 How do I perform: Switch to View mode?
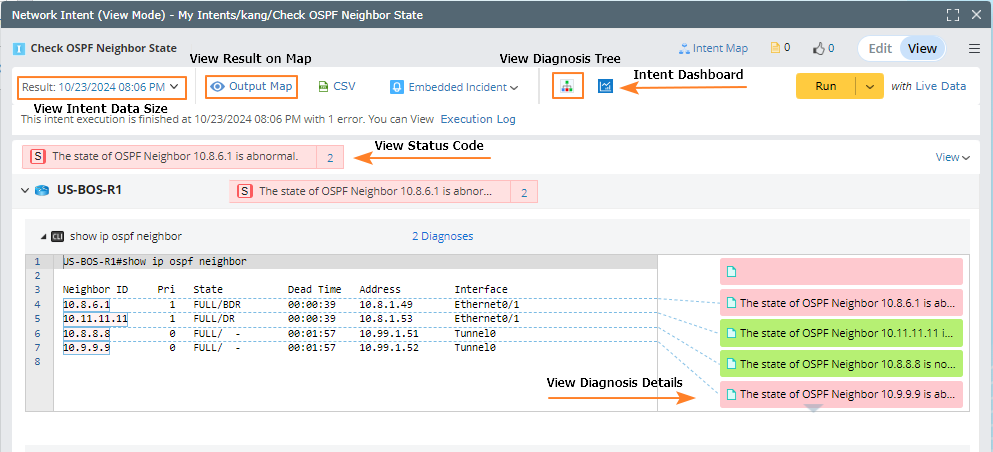pos(922,48)
